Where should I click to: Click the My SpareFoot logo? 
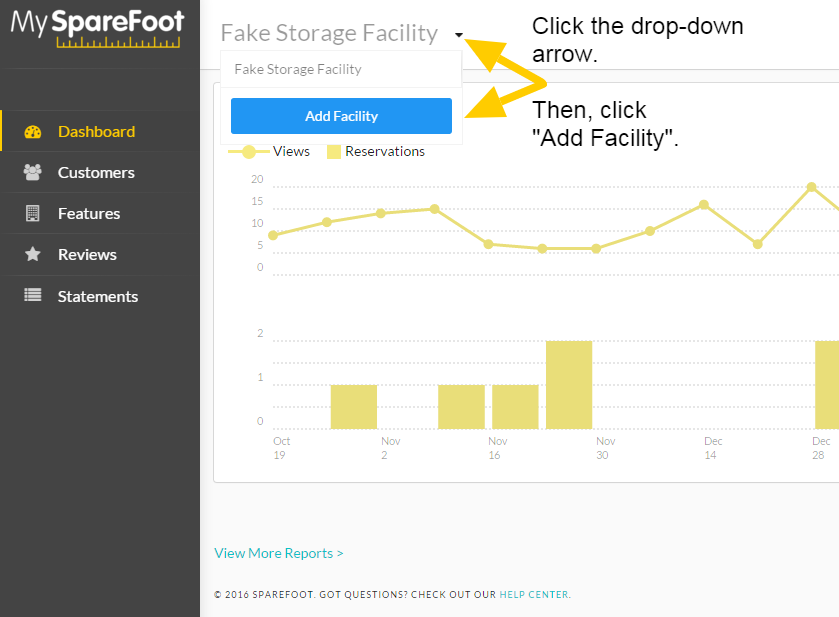tap(97, 28)
